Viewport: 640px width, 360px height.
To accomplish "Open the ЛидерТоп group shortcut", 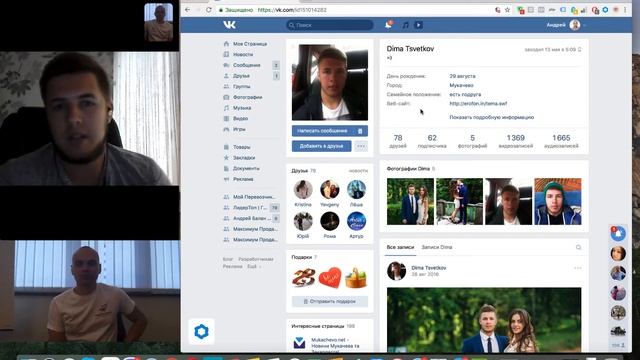I will point(251,207).
